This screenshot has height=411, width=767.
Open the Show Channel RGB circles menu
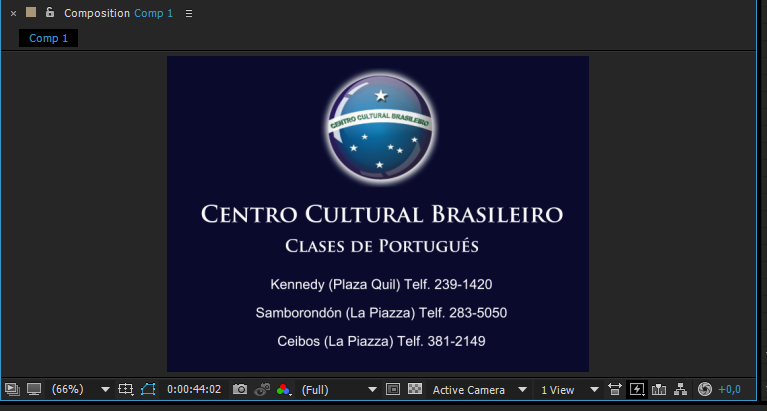click(x=284, y=390)
